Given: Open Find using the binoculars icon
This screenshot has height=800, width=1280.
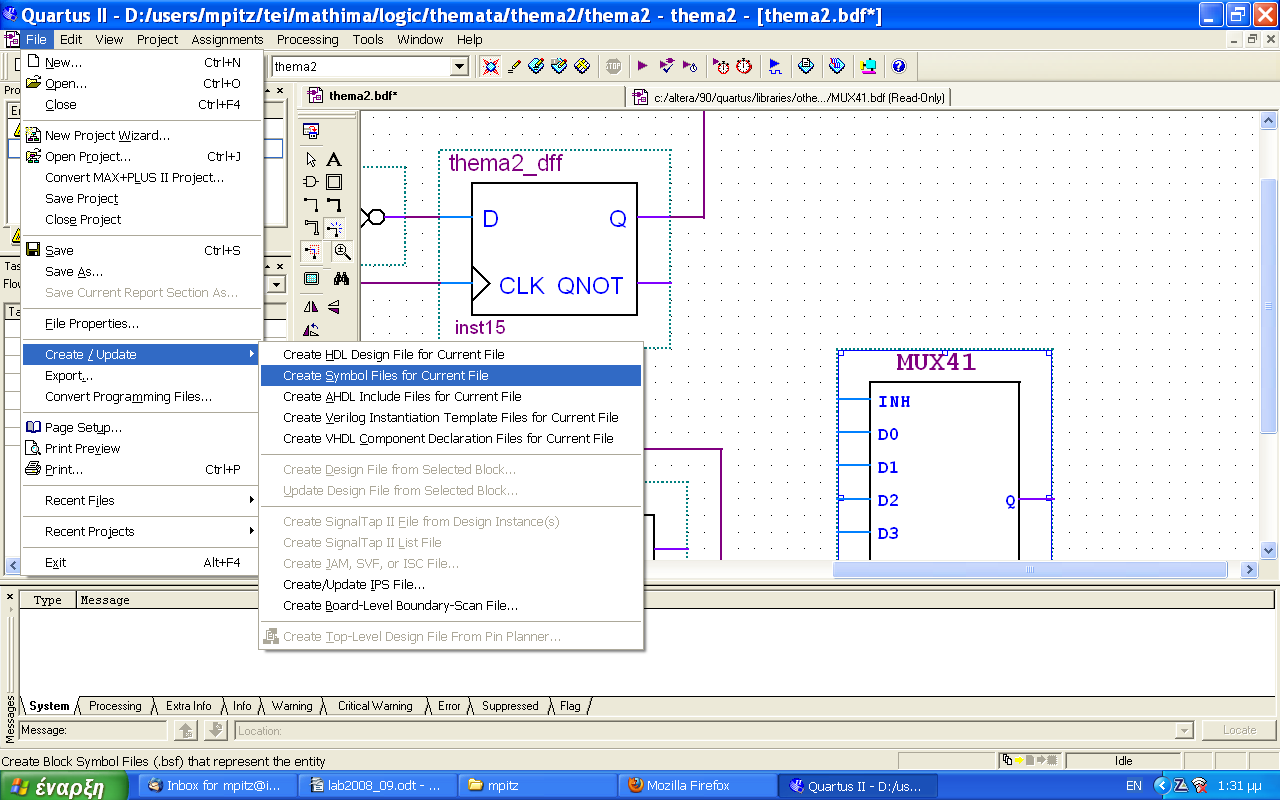Looking at the screenshot, I should (x=342, y=279).
